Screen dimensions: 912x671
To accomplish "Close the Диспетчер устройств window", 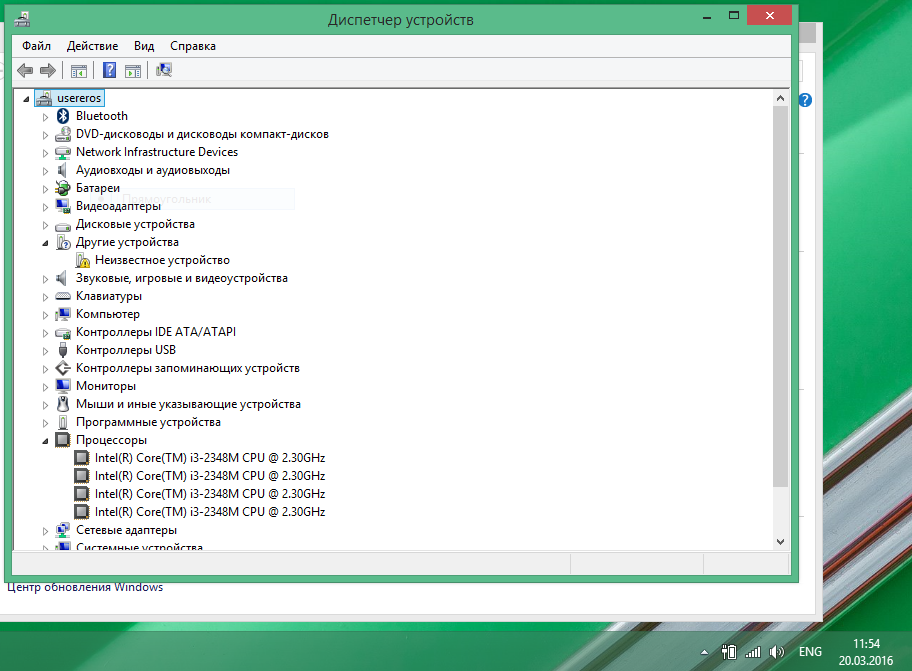I will click(770, 16).
